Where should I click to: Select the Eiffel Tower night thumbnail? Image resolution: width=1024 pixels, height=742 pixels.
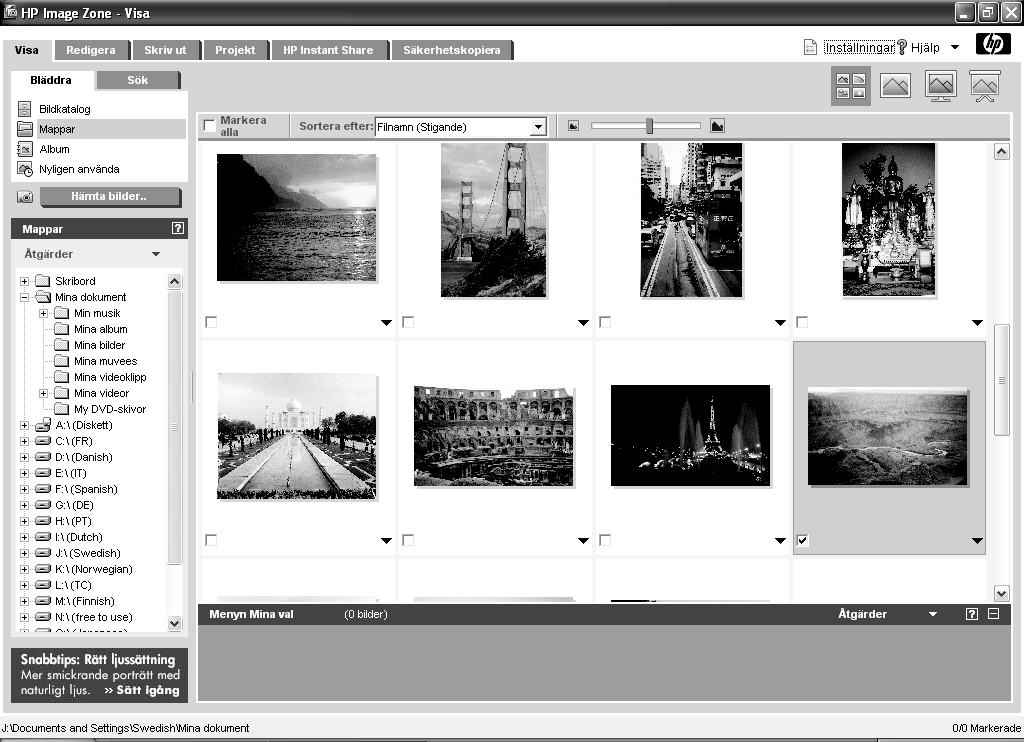point(690,436)
